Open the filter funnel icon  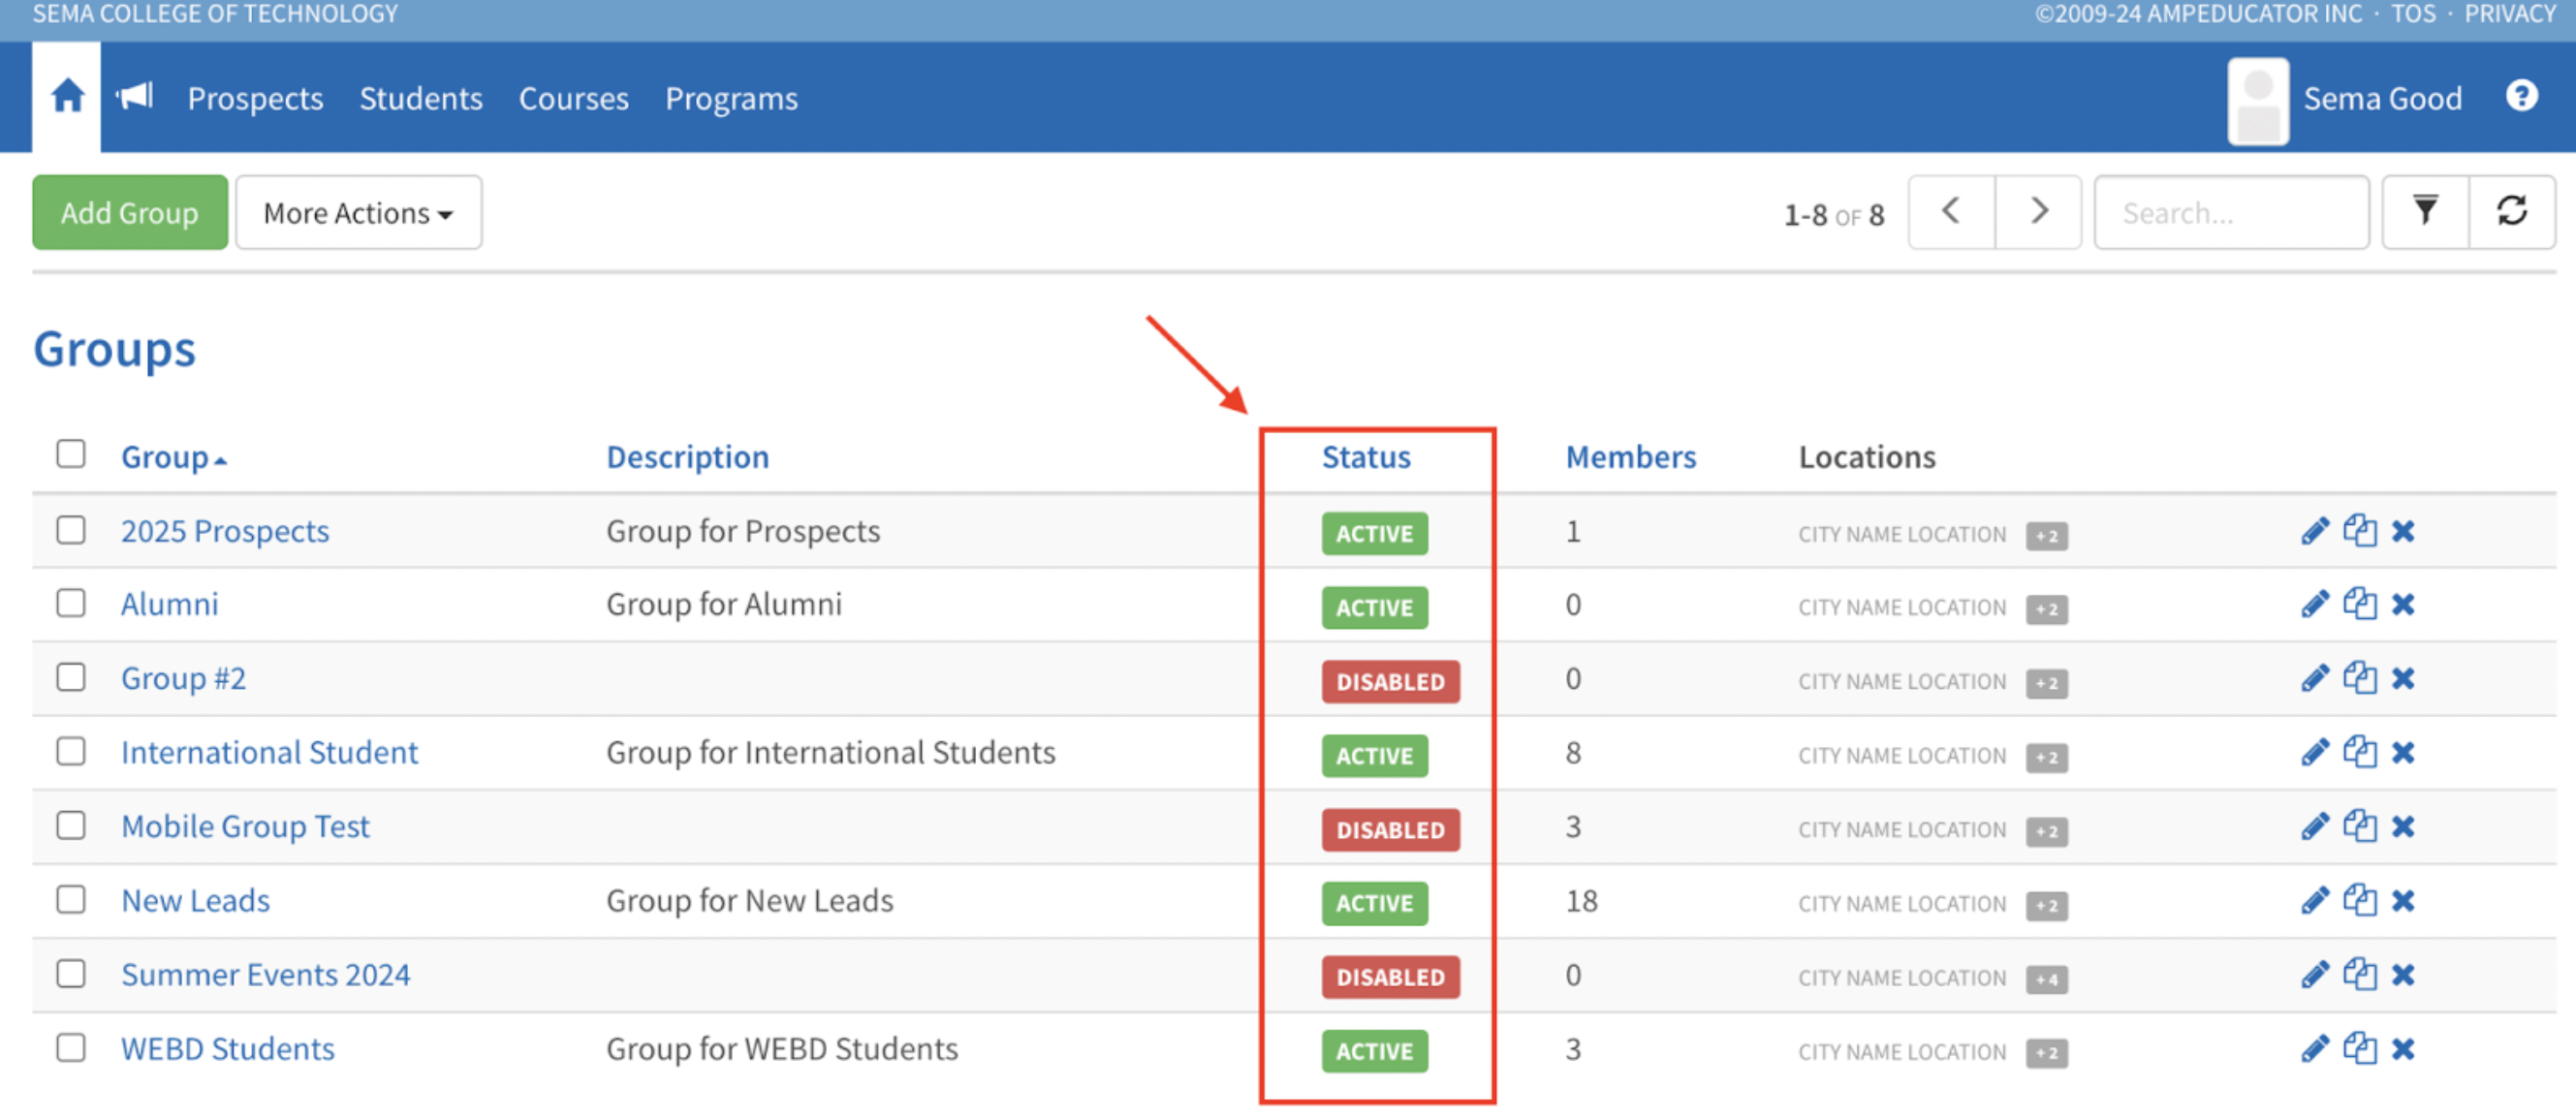point(2424,212)
